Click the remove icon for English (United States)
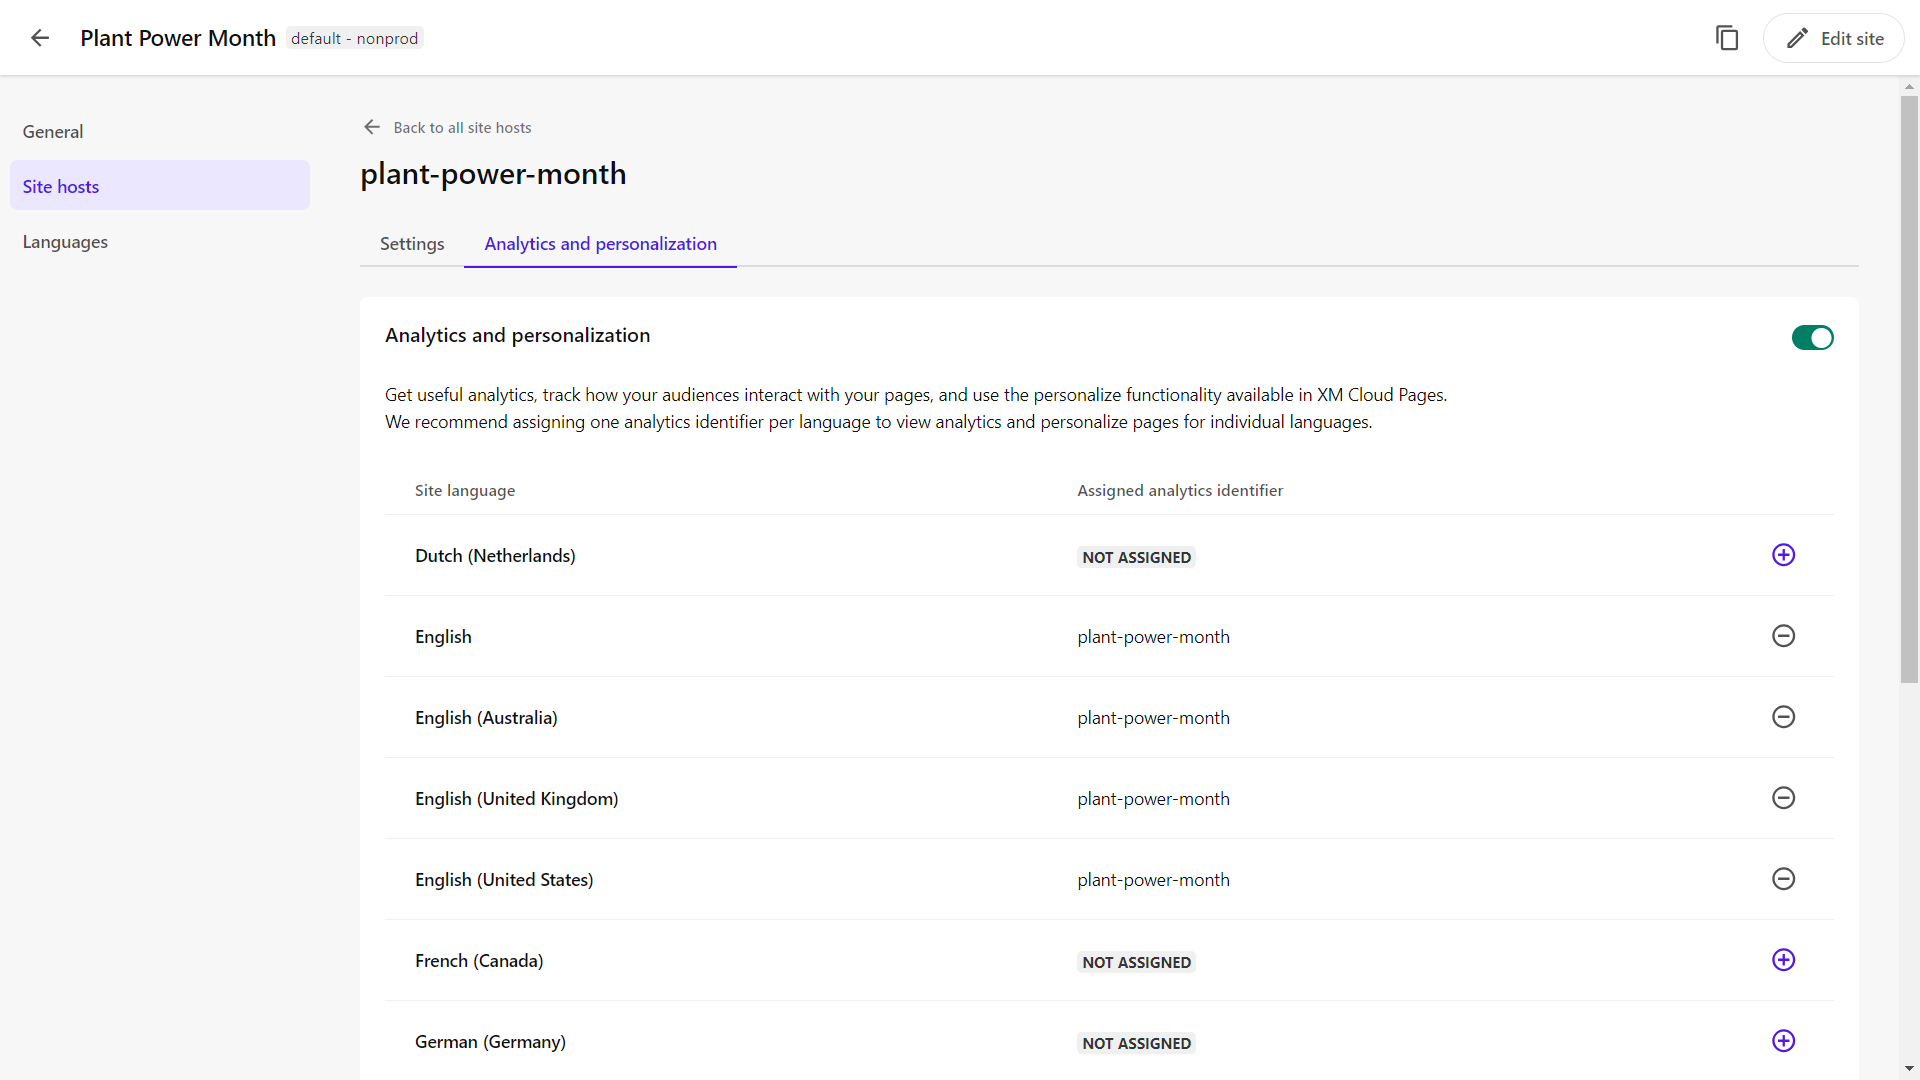Image resolution: width=1920 pixels, height=1080 pixels. pos(1783,878)
